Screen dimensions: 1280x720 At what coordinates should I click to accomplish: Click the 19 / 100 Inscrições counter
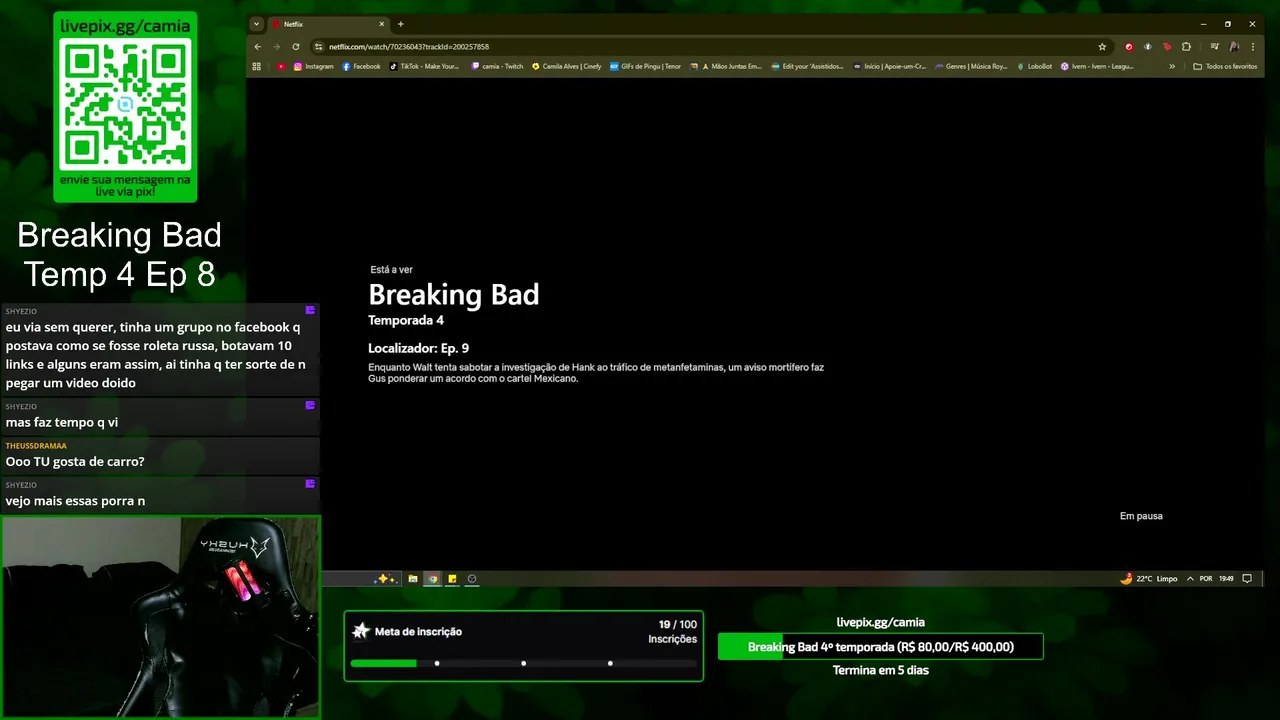[x=672, y=631]
